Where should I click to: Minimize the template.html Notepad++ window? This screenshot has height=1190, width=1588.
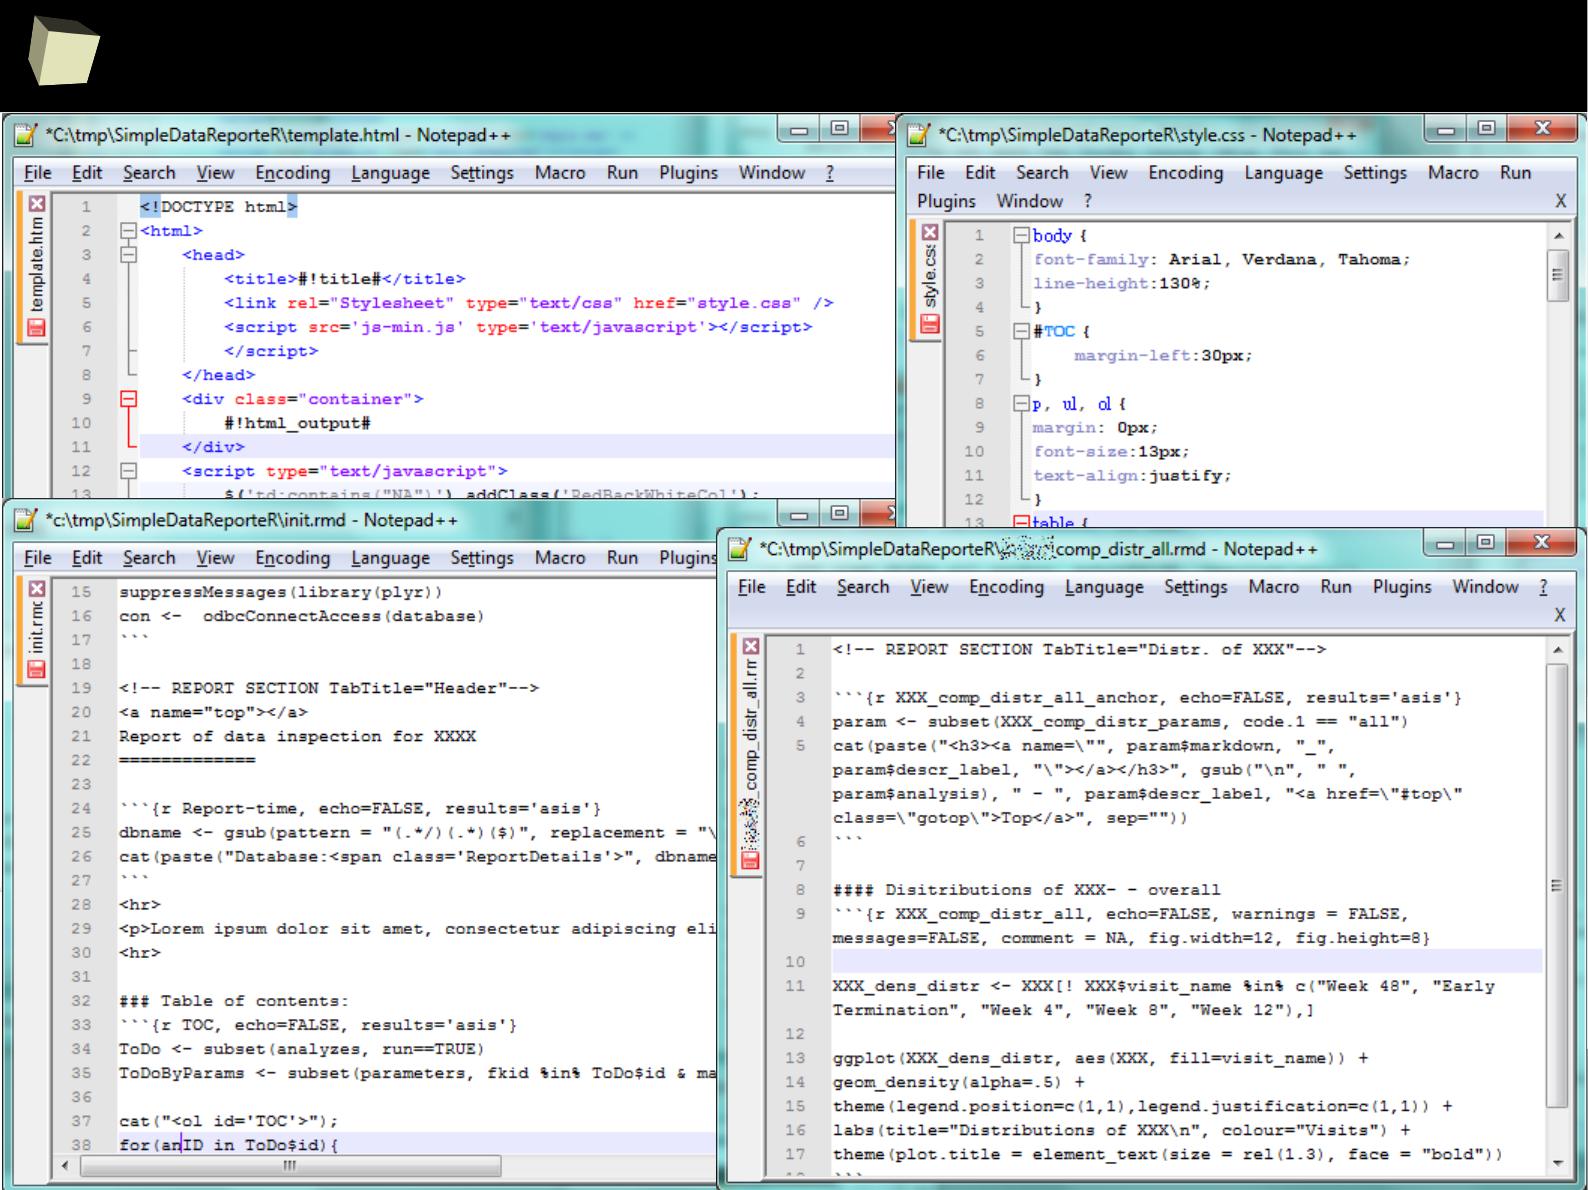click(x=798, y=129)
